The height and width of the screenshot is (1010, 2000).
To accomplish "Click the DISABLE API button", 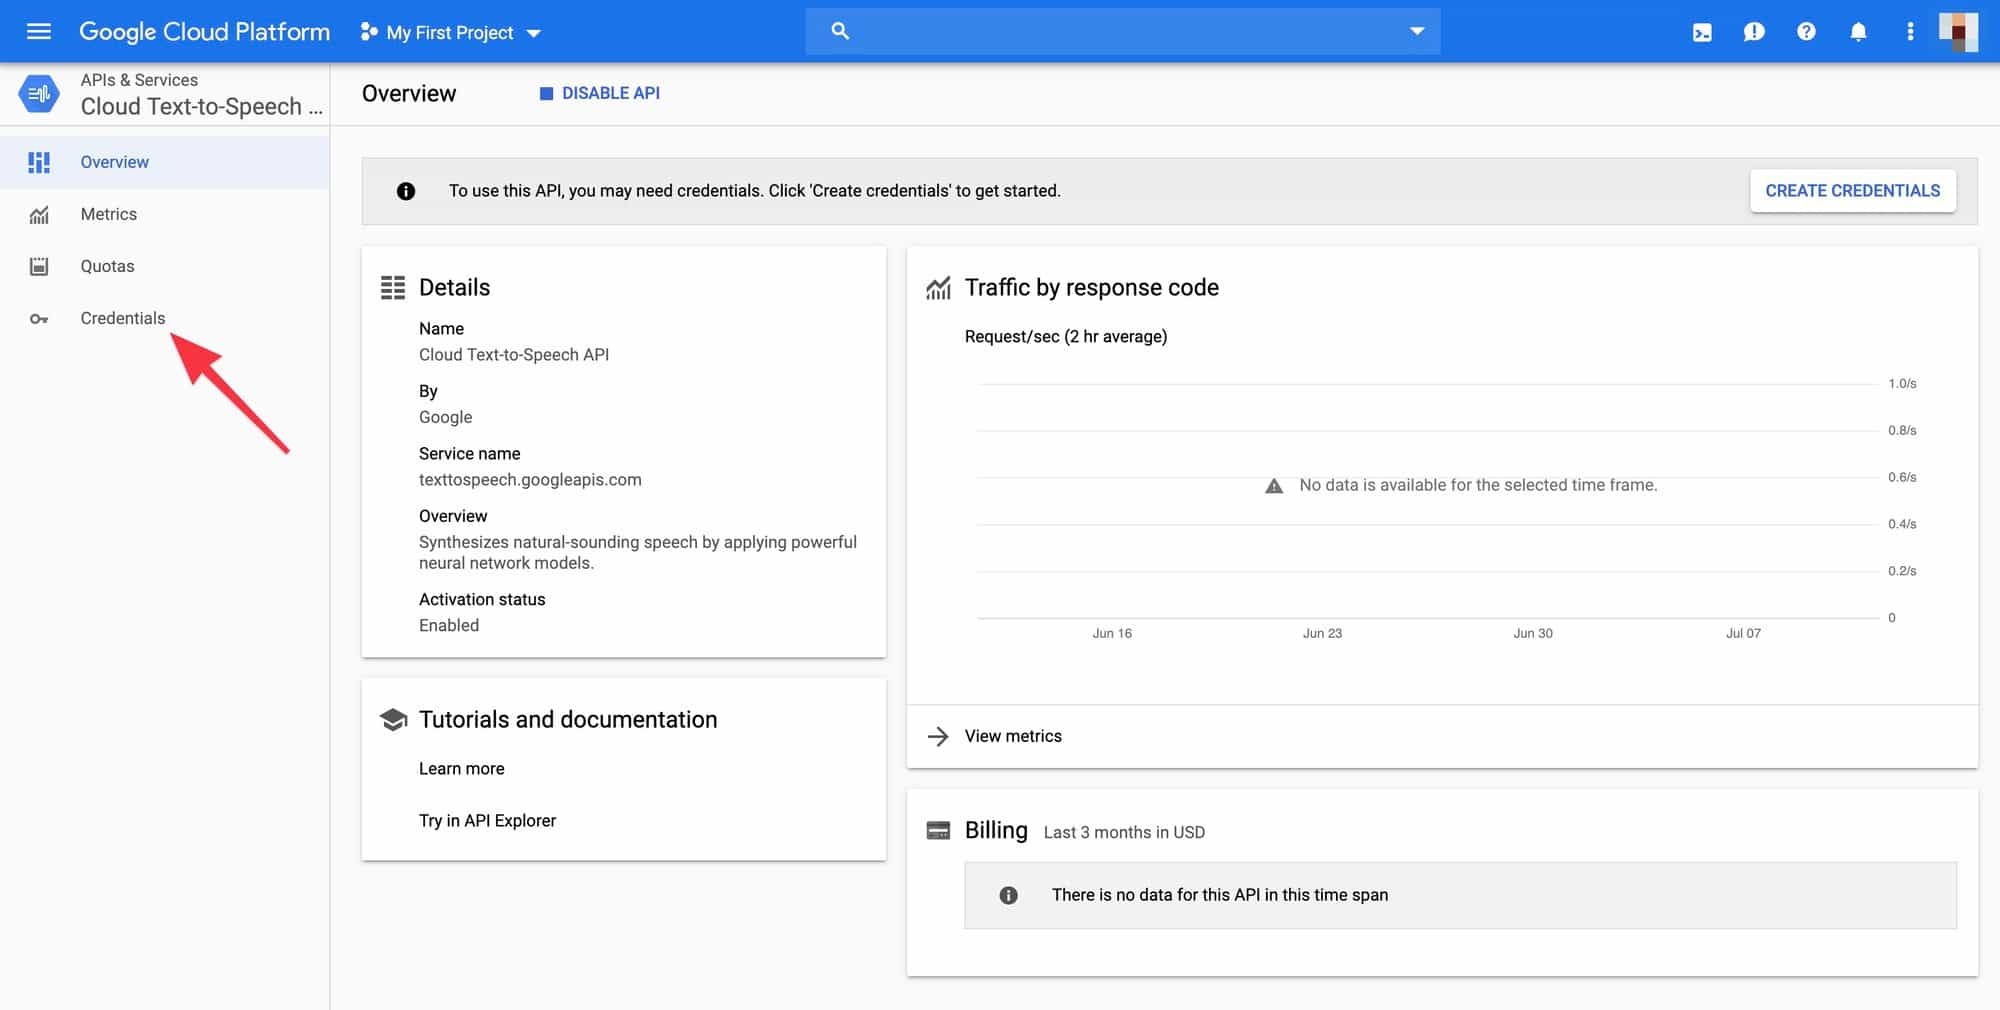I will click(x=600, y=93).
